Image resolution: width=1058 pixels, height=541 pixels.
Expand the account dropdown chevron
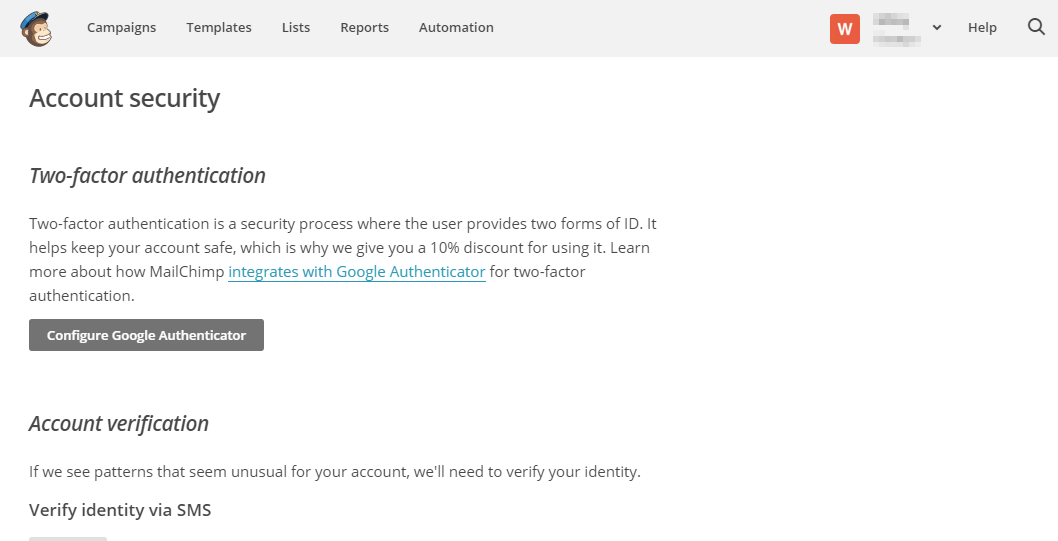click(x=937, y=28)
